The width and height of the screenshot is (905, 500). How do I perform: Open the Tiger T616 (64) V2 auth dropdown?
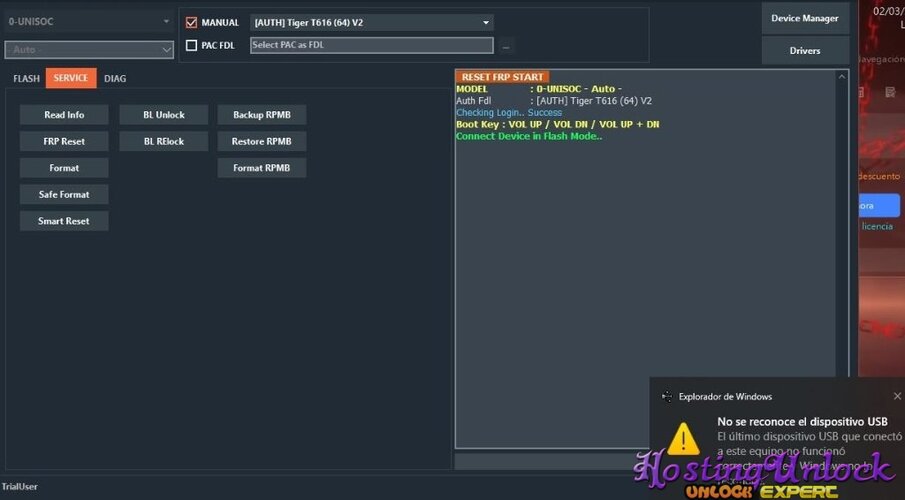[x=372, y=23]
